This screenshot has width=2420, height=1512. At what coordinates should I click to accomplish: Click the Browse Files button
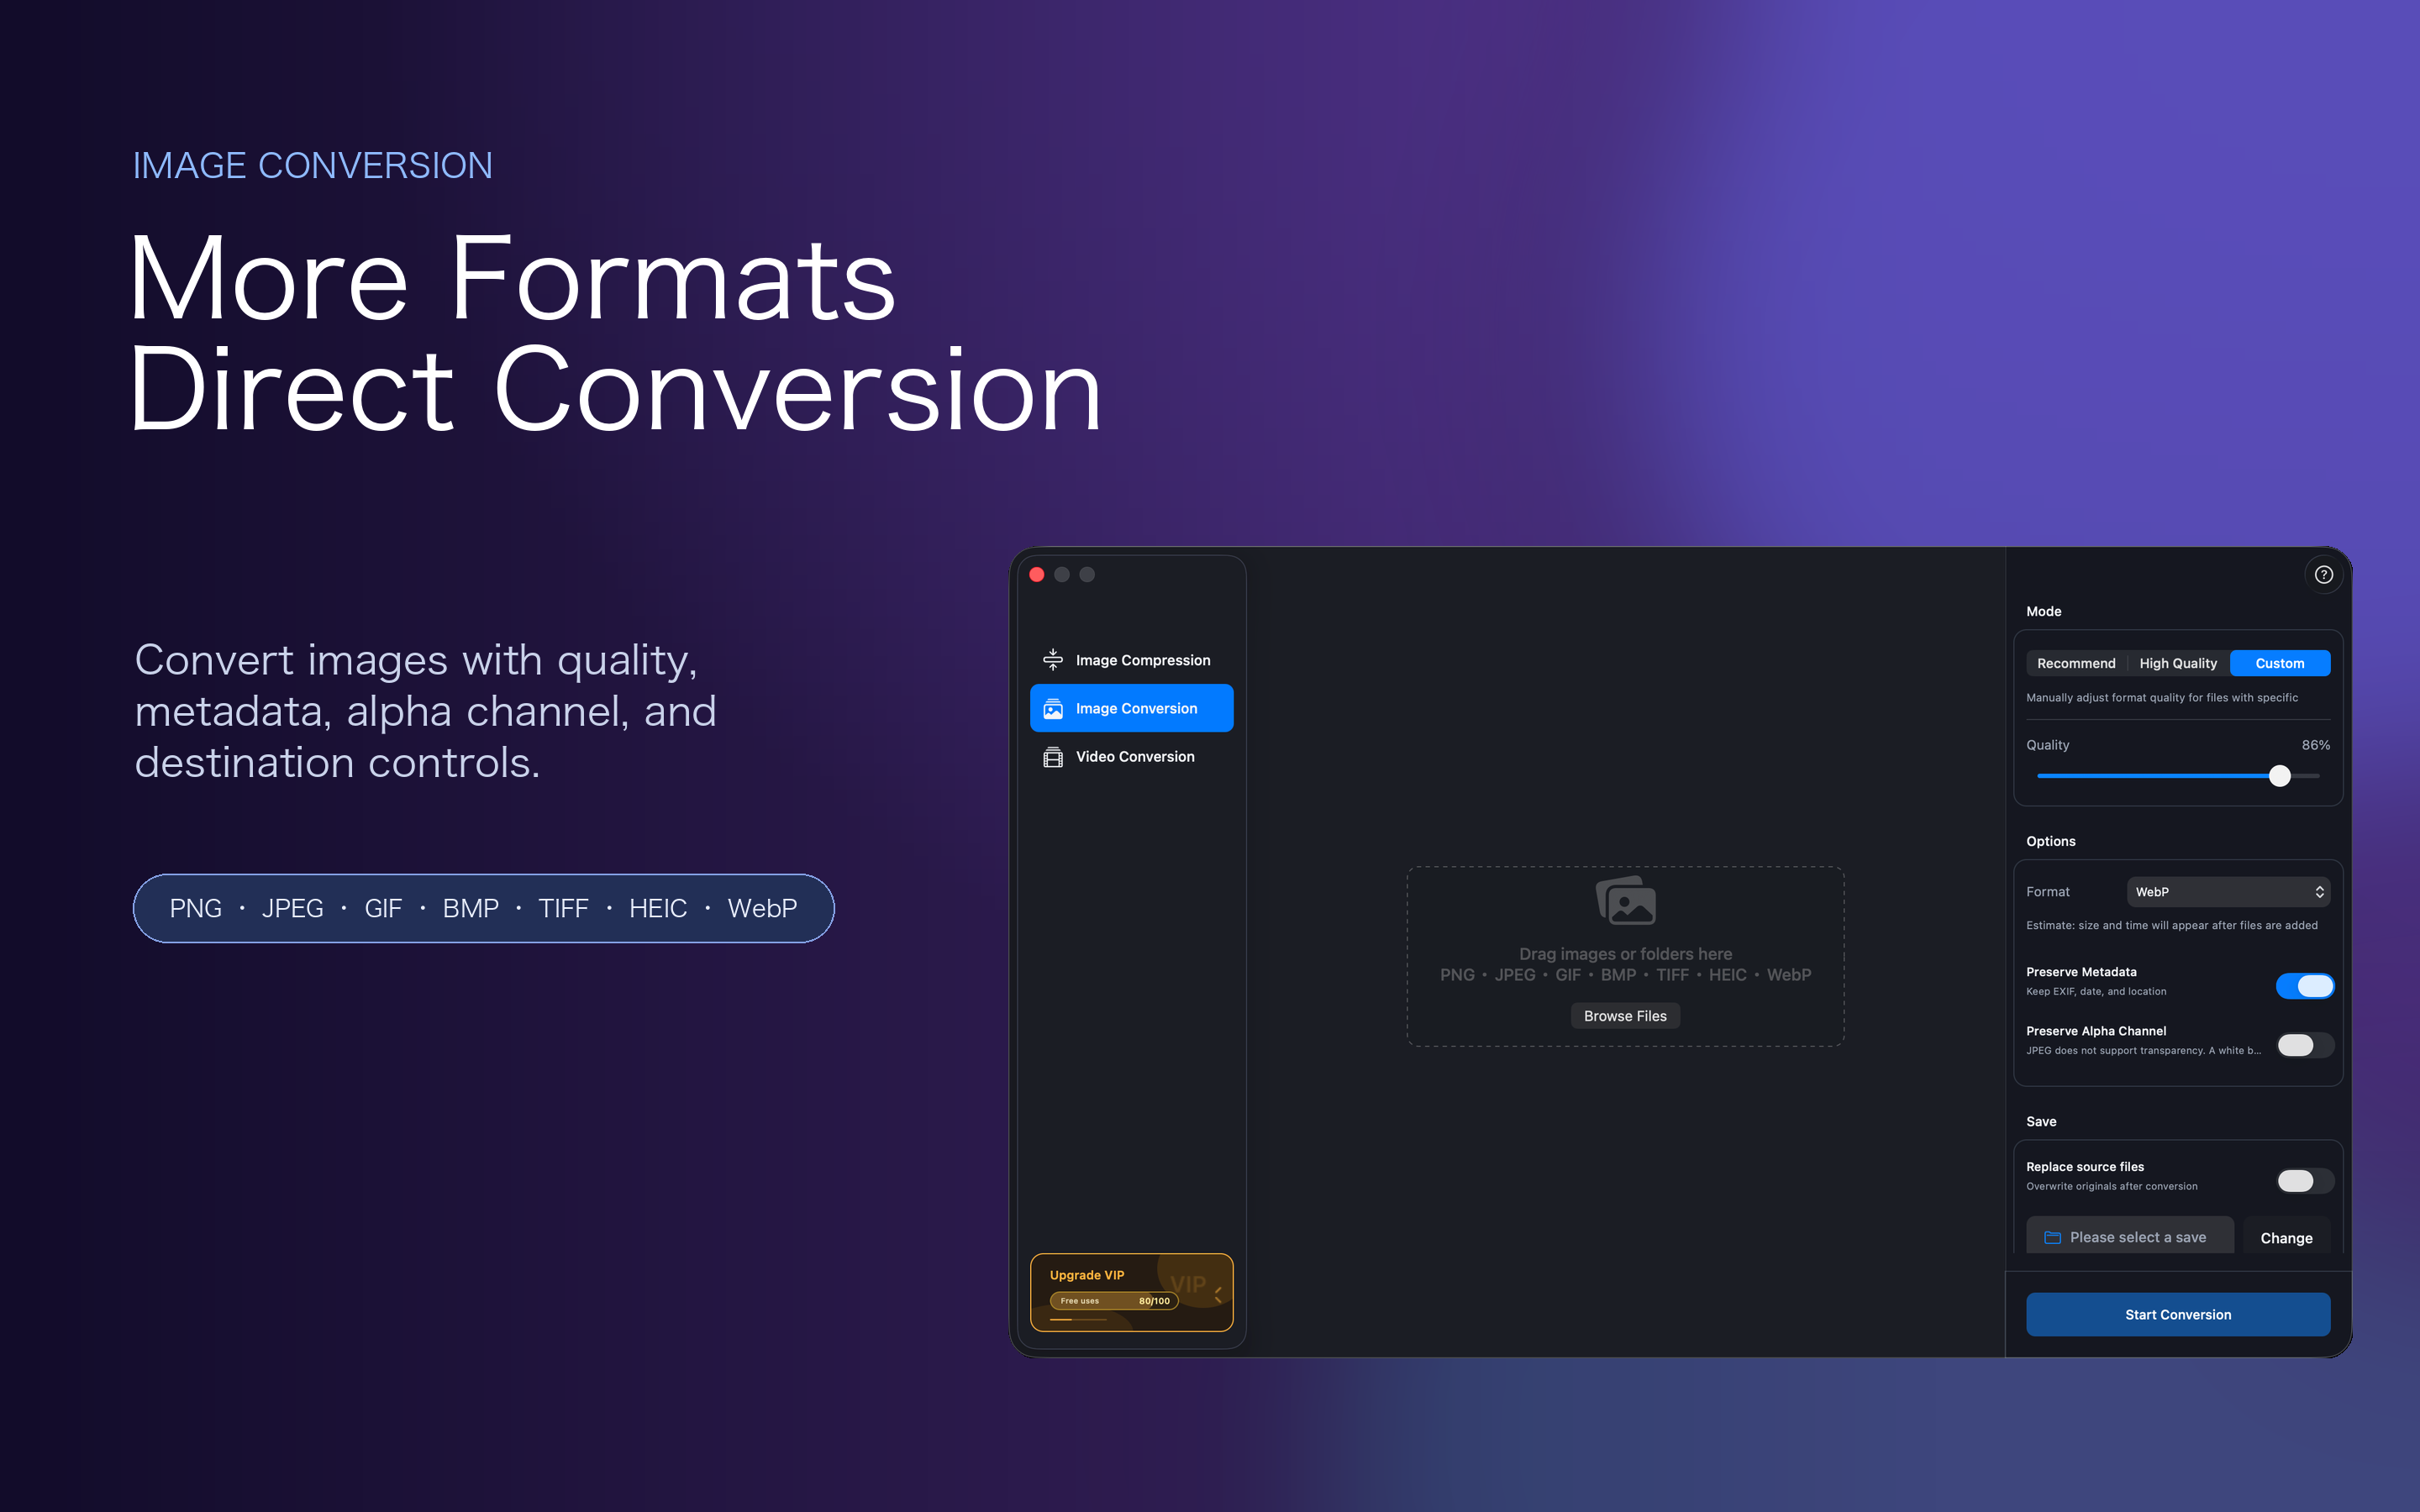pos(1625,1016)
